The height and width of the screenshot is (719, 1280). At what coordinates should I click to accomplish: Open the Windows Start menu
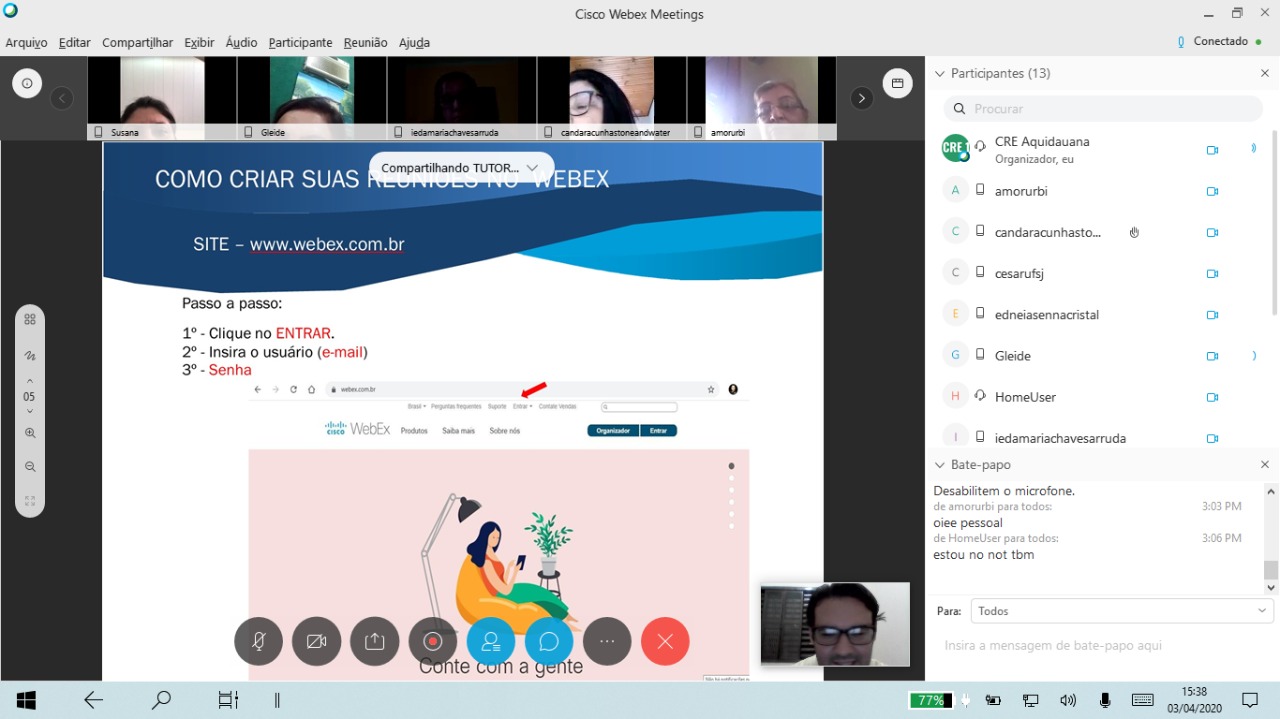point(26,700)
